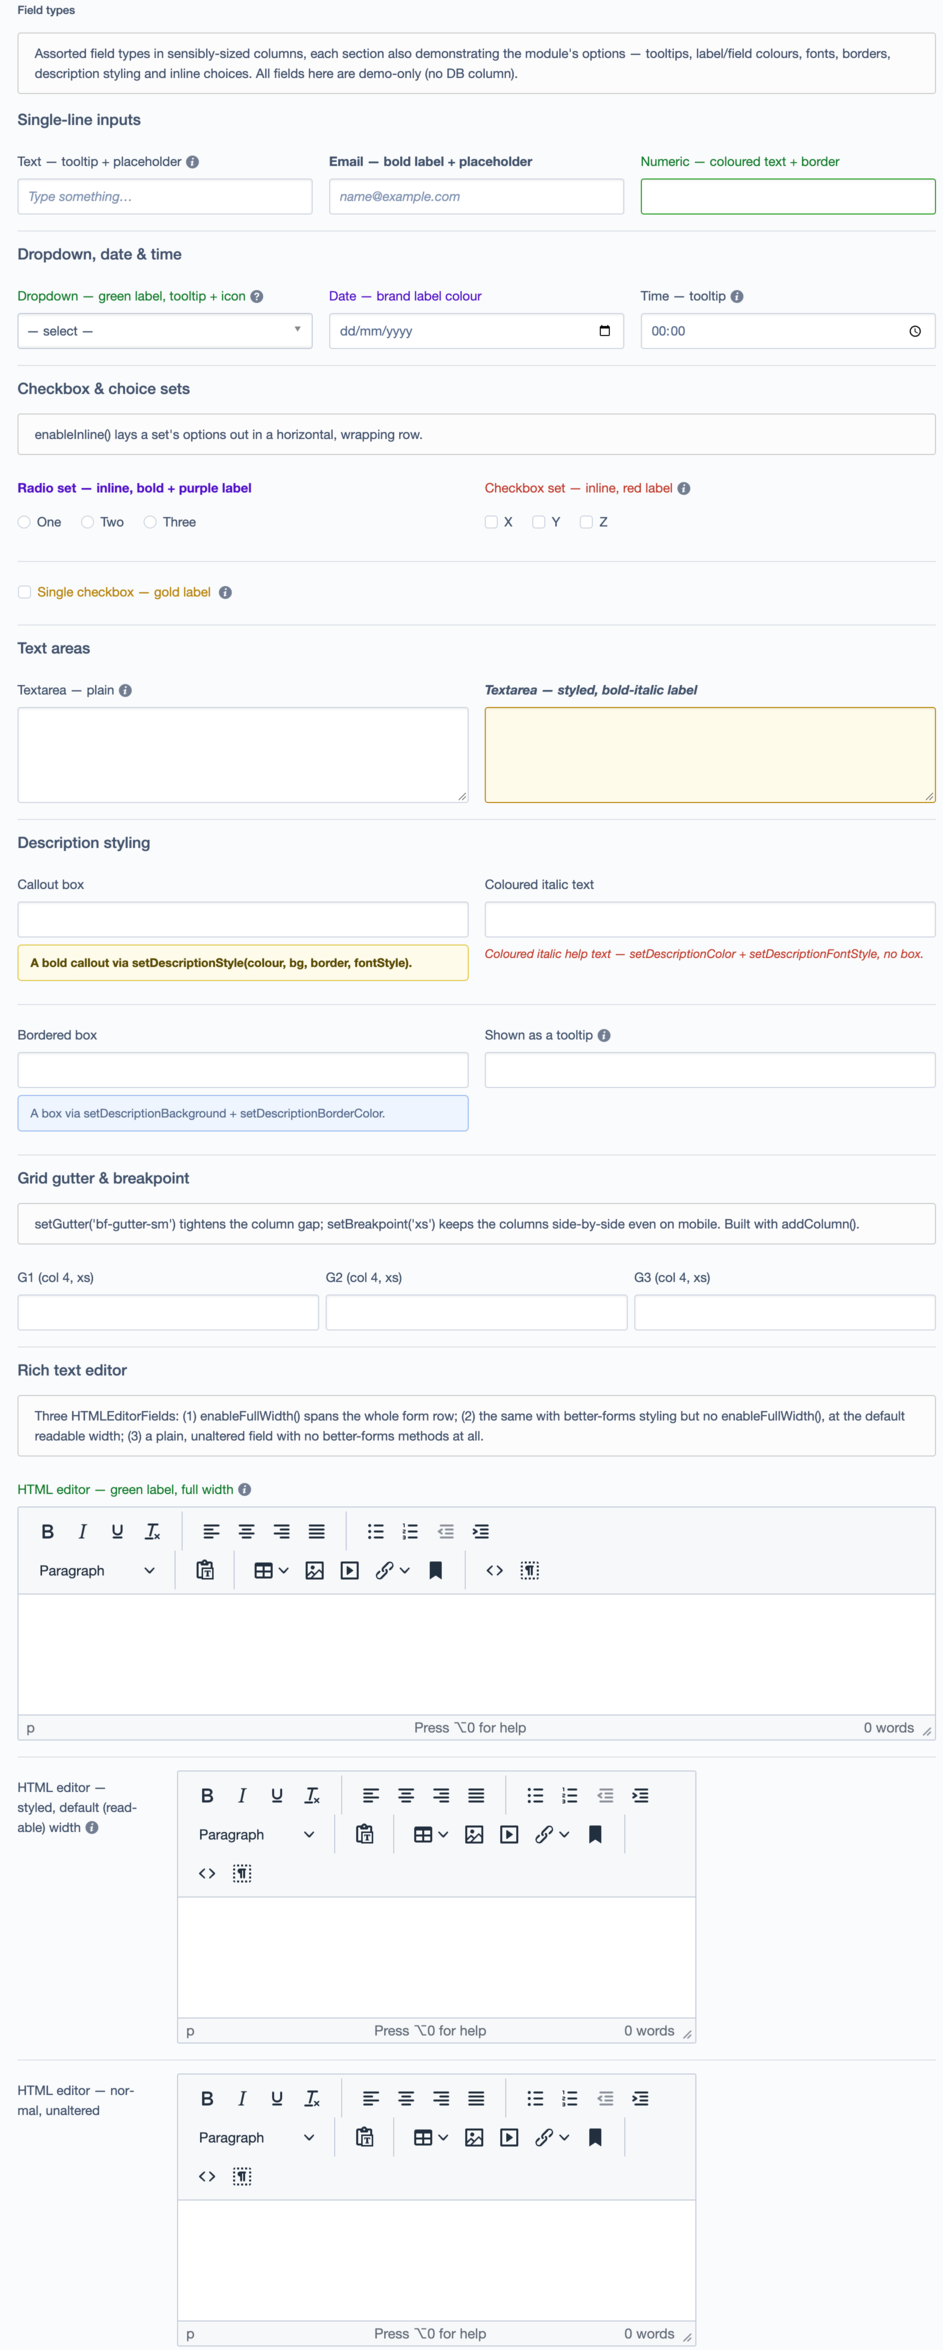Select the Two radio option
943x2350 pixels.
click(87, 522)
